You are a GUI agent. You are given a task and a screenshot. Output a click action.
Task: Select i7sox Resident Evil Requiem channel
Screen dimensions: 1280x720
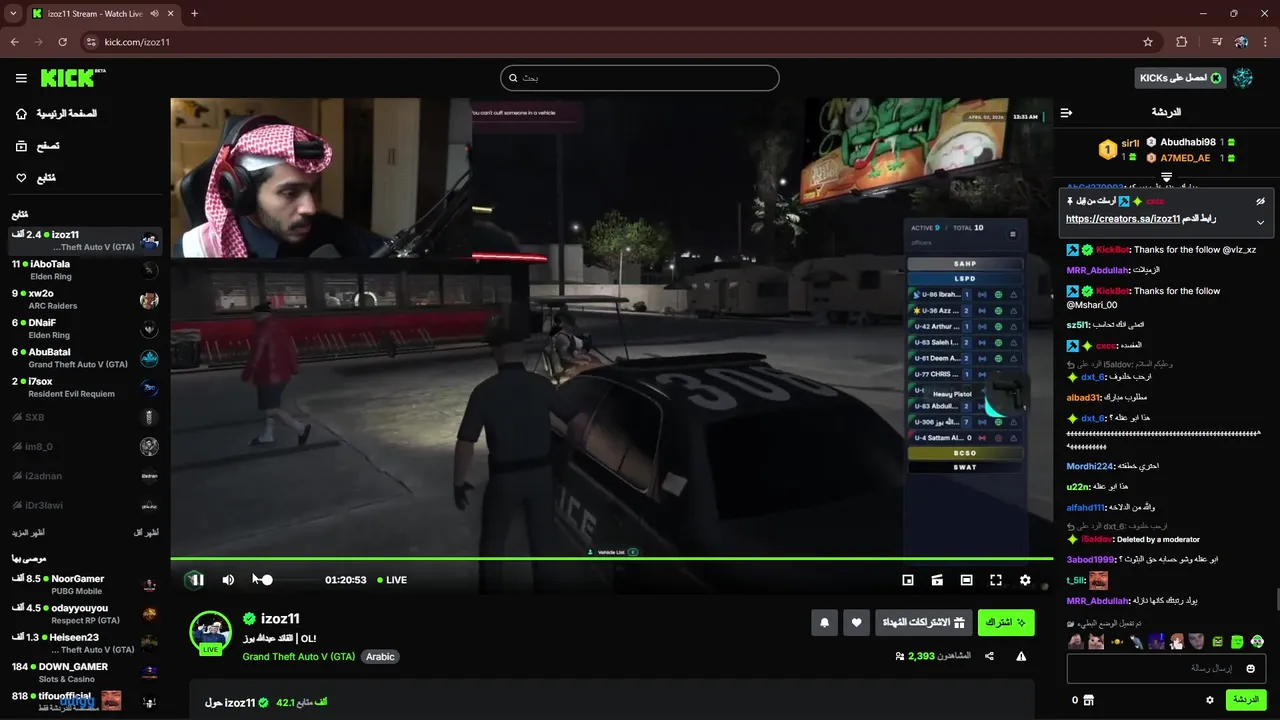coord(85,387)
